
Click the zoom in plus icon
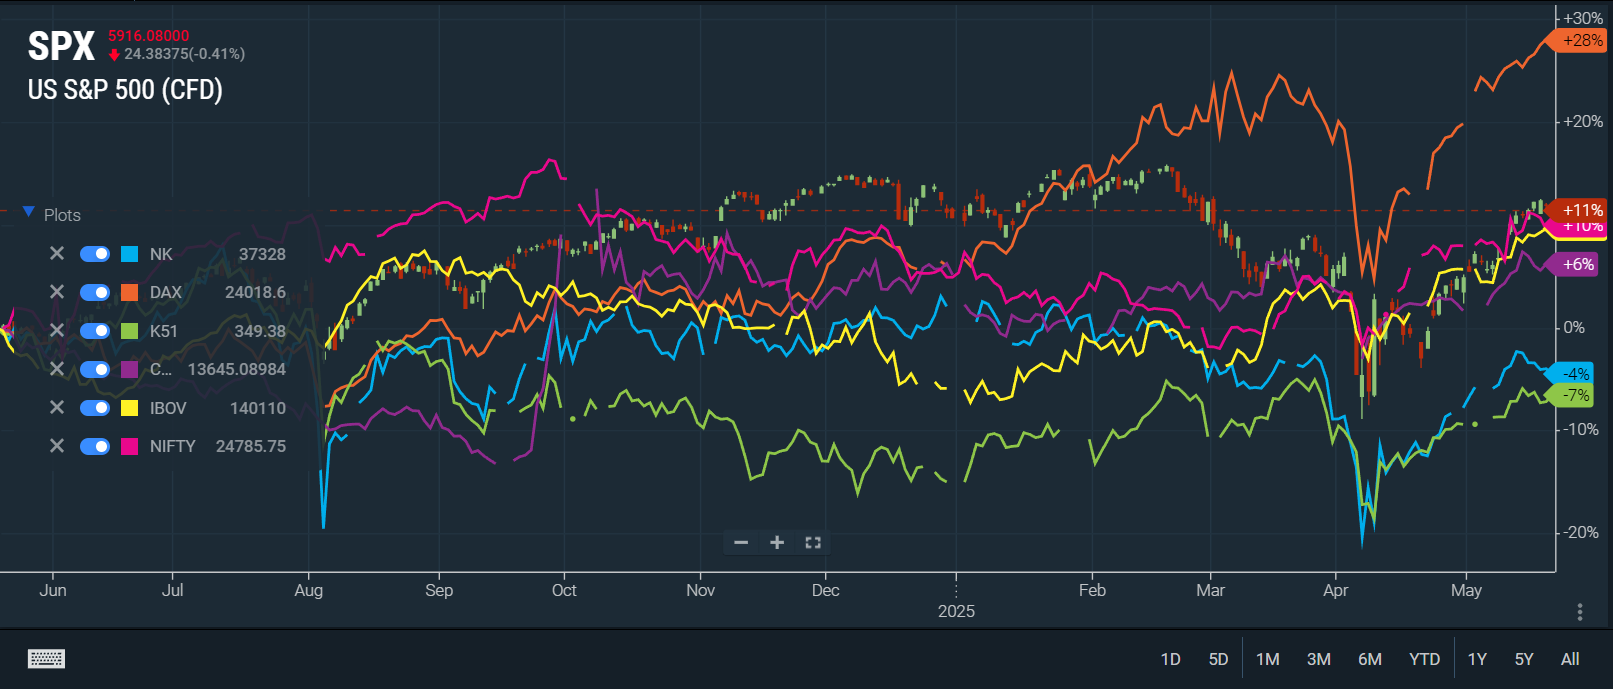777,542
